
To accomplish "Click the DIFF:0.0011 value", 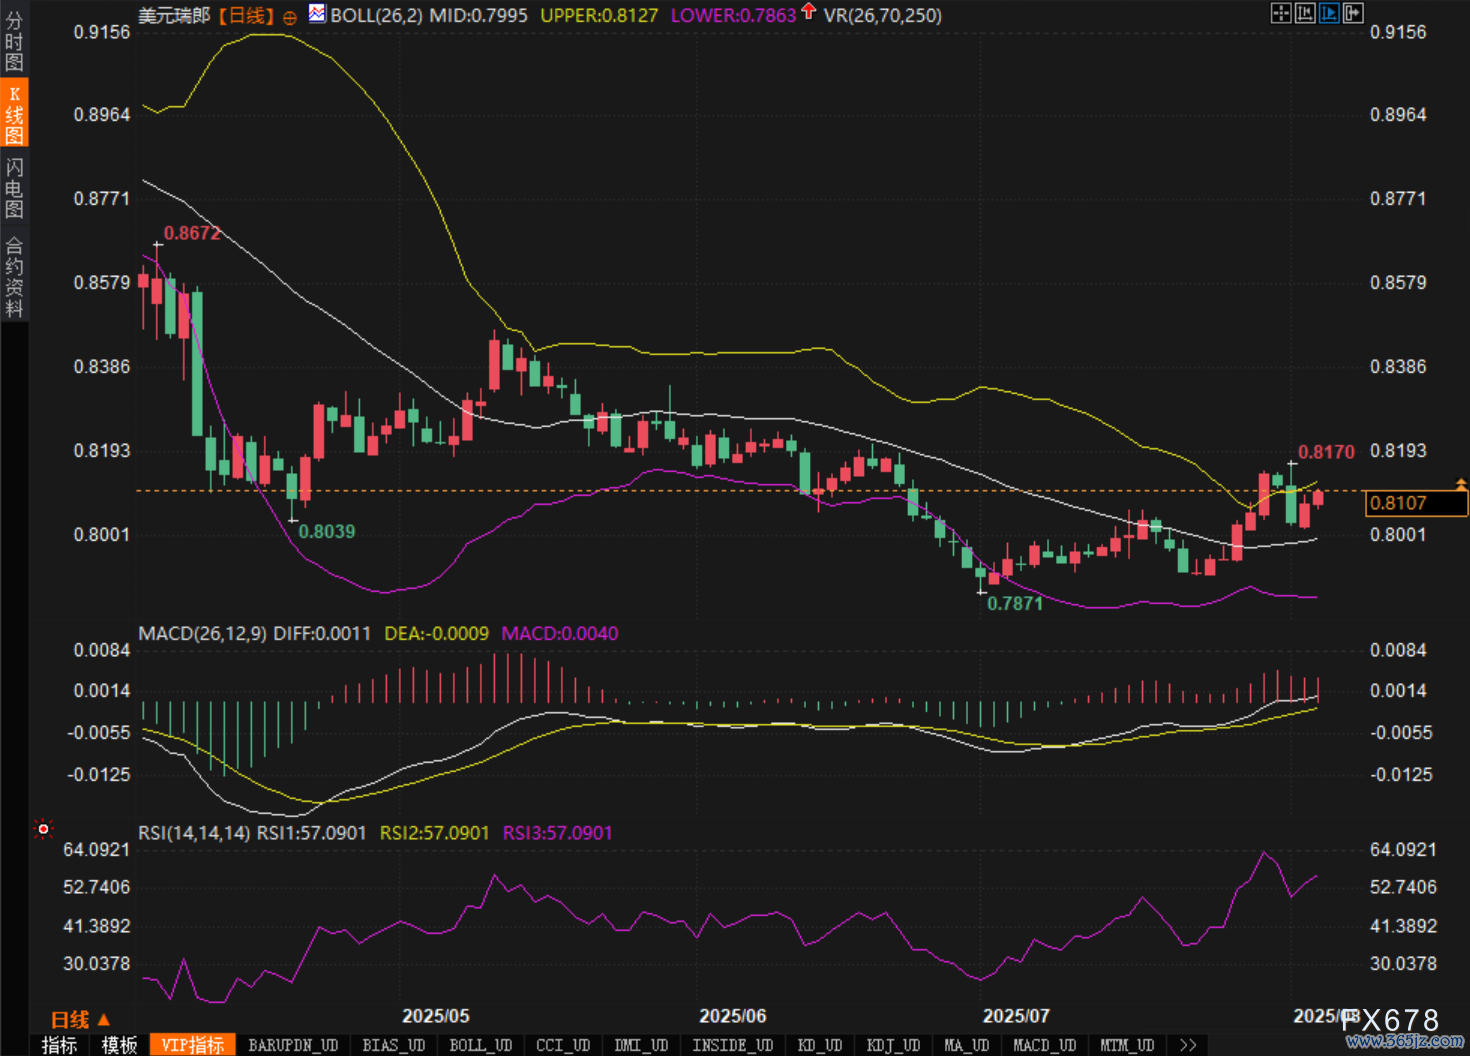I will coord(322,633).
